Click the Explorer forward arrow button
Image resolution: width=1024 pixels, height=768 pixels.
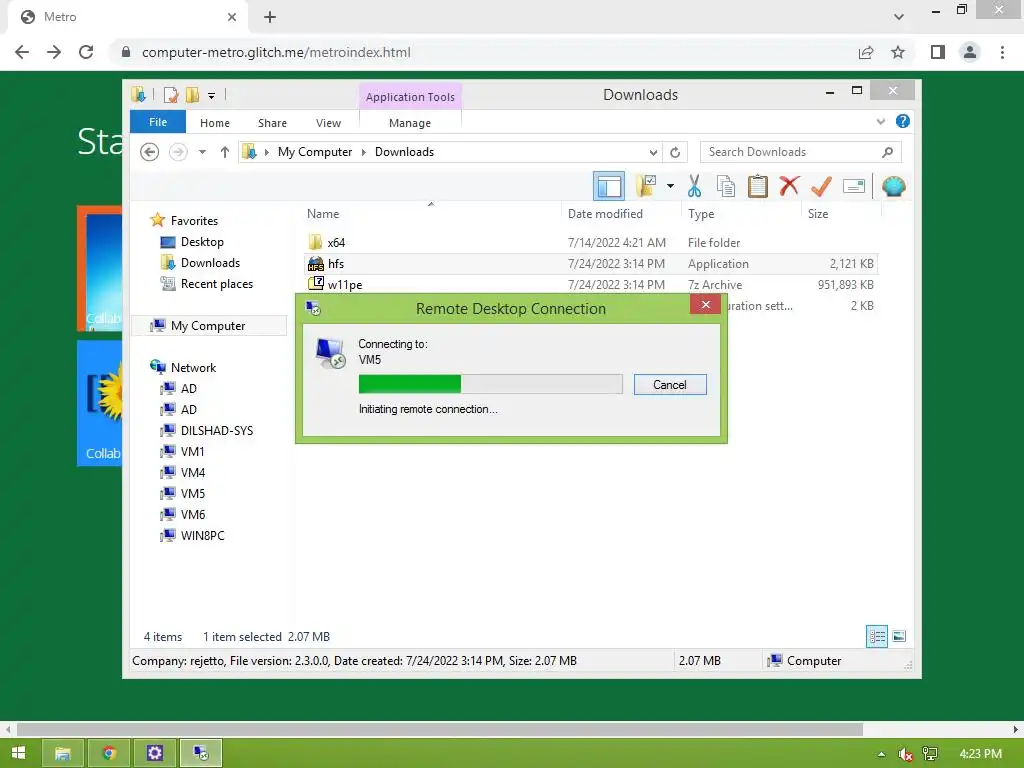point(178,152)
